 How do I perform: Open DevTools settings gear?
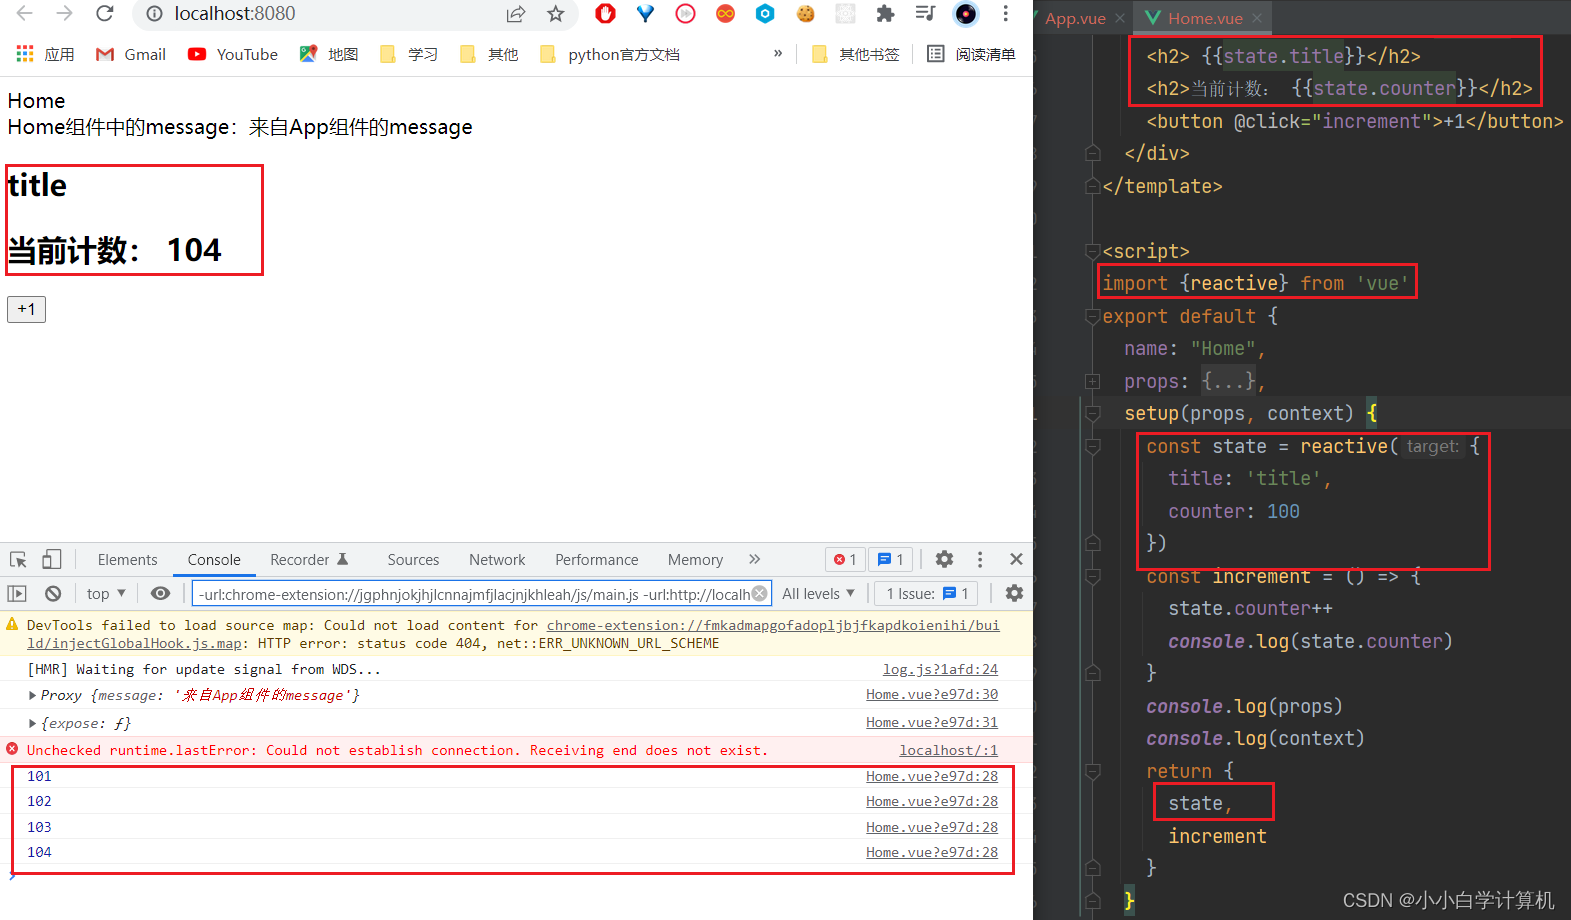click(944, 559)
